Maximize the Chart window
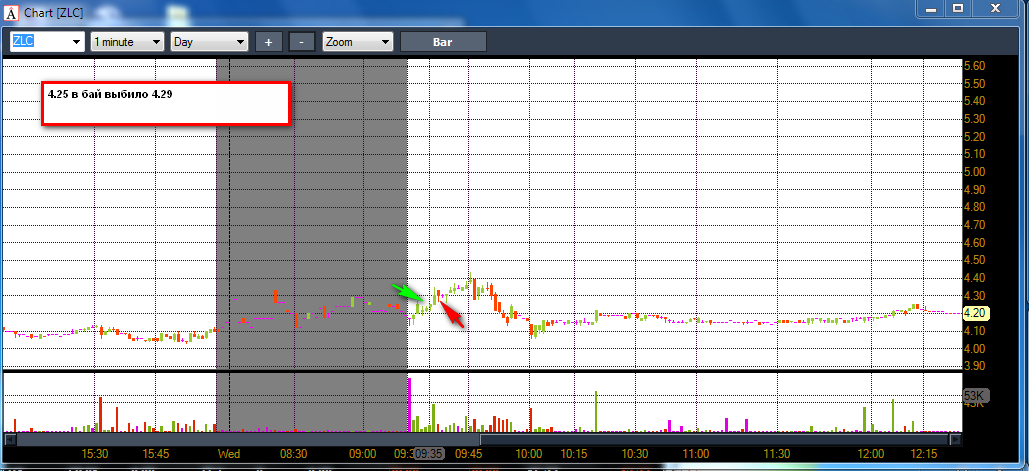 point(957,8)
